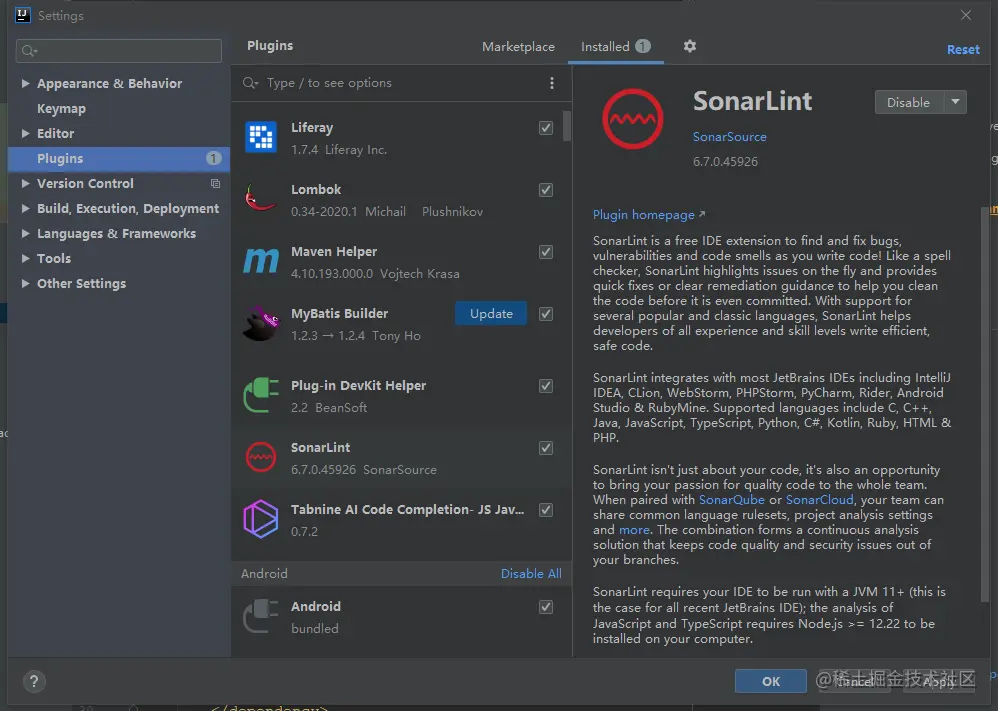
Task: Open the plugin list options menu
Action: pos(552,83)
